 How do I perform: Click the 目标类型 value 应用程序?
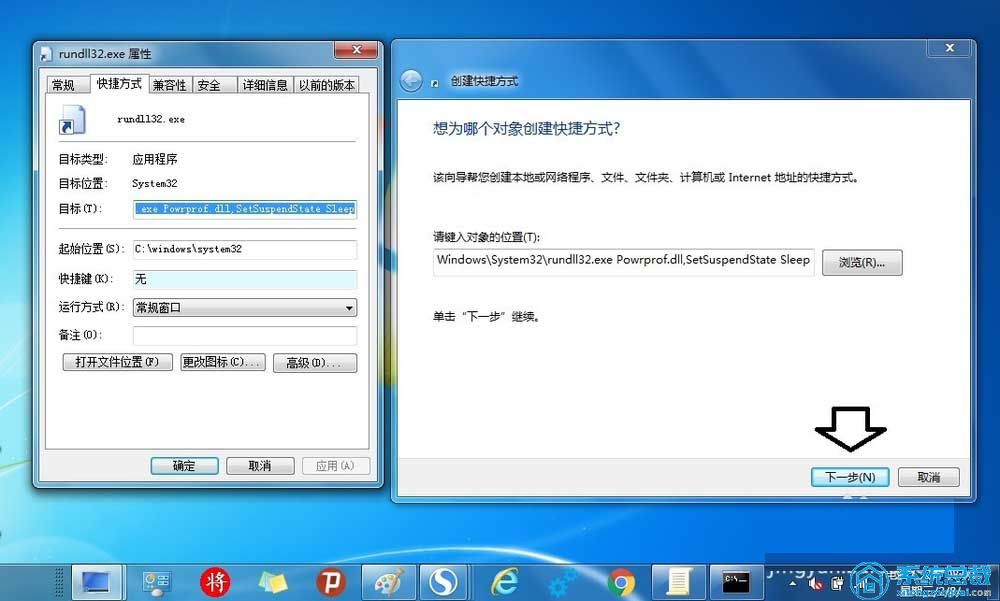[x=154, y=159]
